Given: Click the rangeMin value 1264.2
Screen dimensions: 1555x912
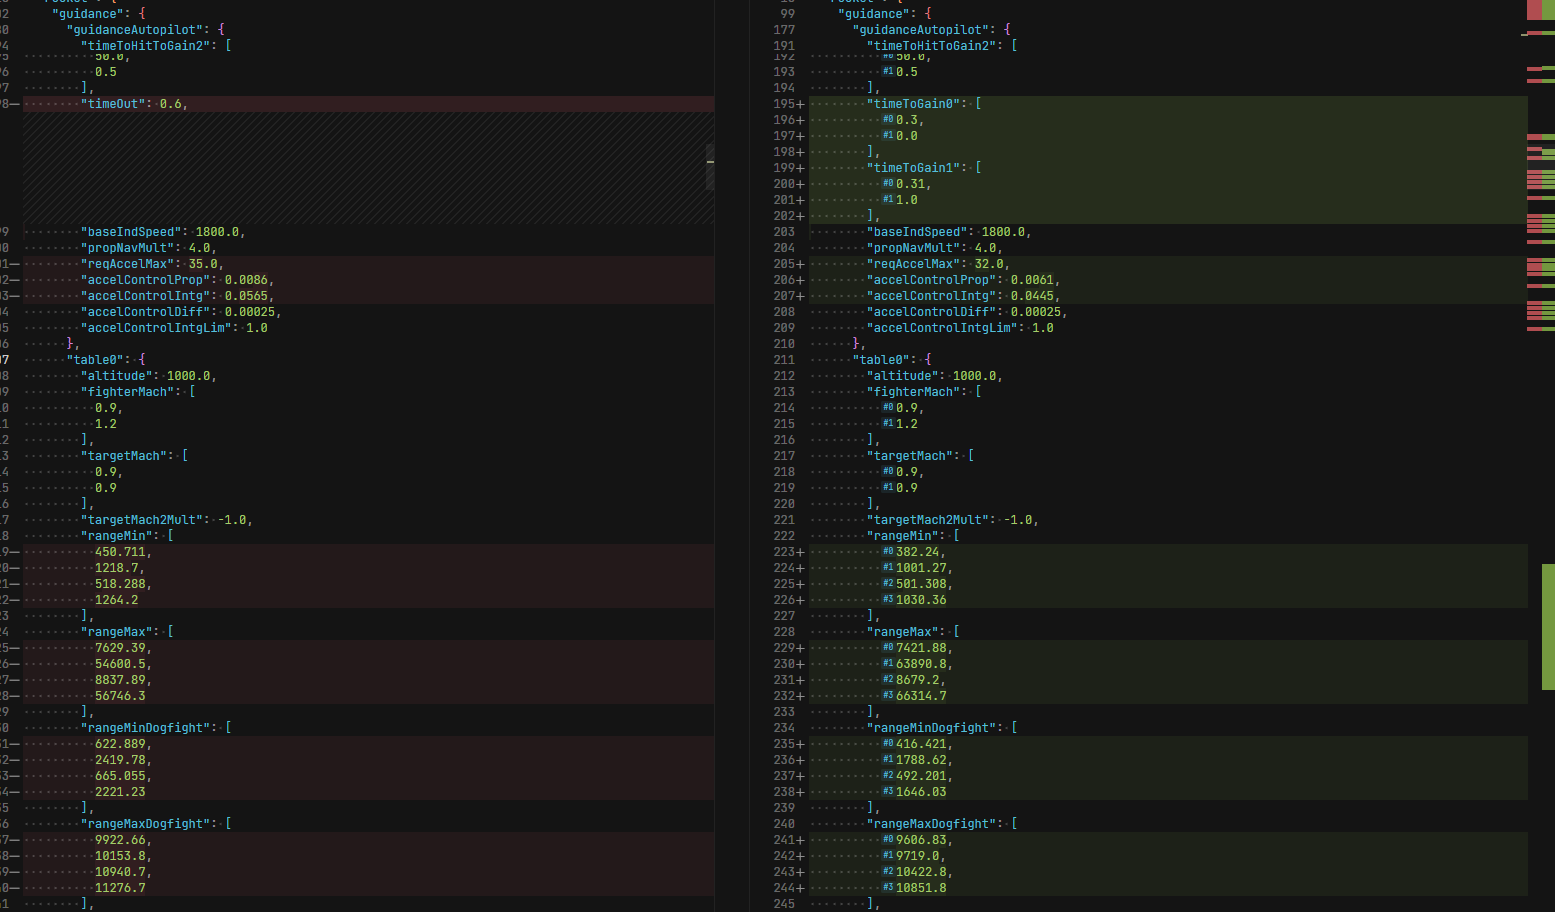Looking at the screenshot, I should pos(117,600).
